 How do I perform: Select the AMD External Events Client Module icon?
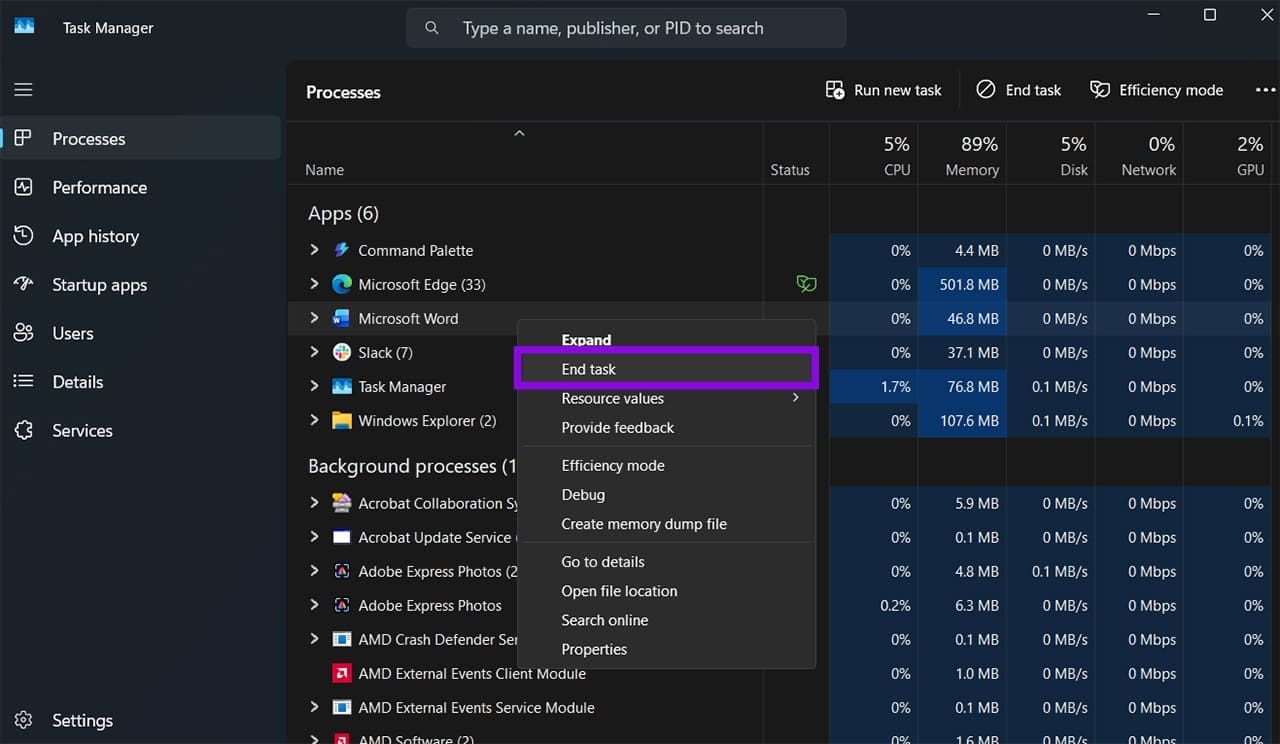(x=341, y=674)
